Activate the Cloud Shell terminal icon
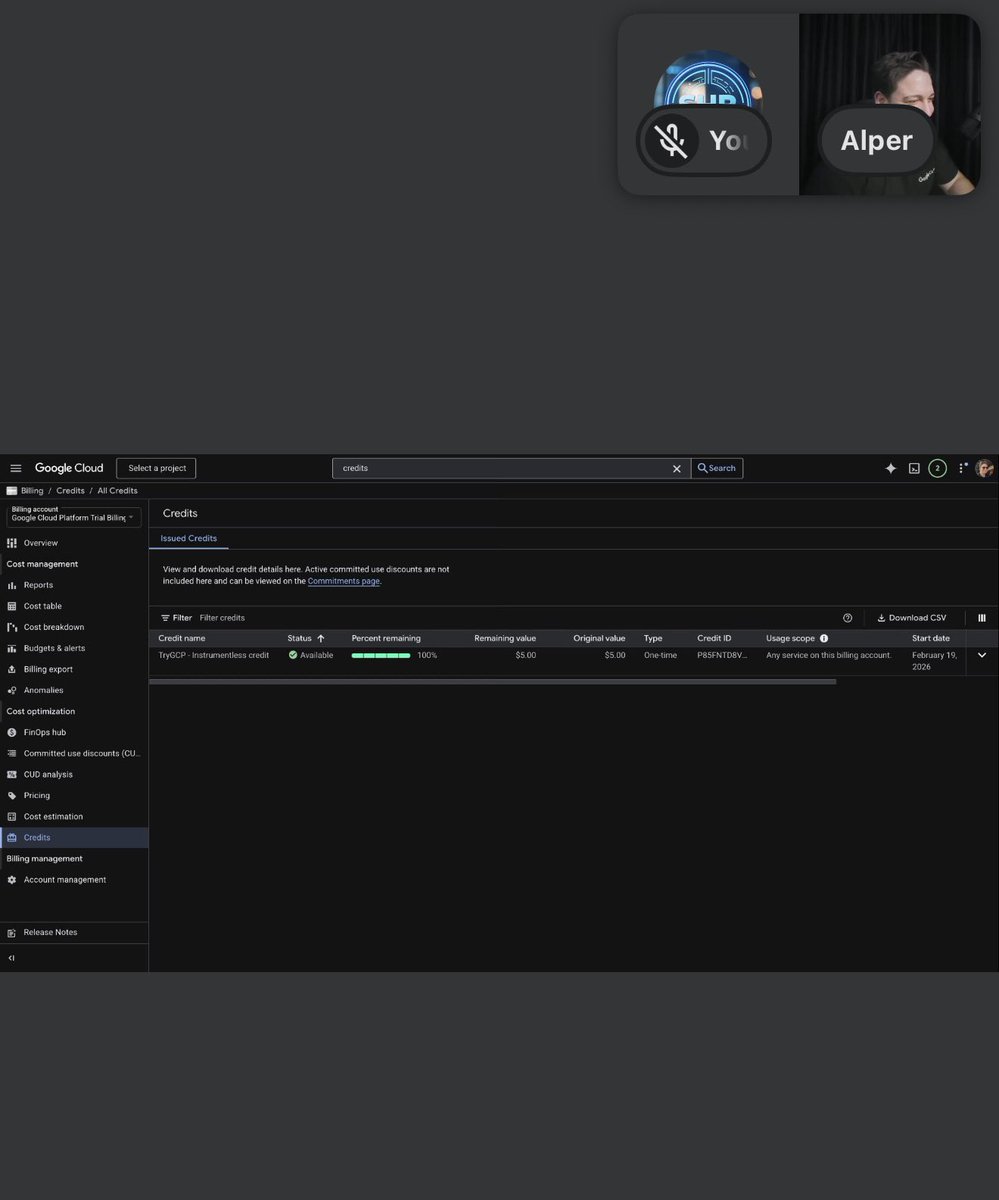The height and width of the screenshot is (1200, 999). (914, 468)
